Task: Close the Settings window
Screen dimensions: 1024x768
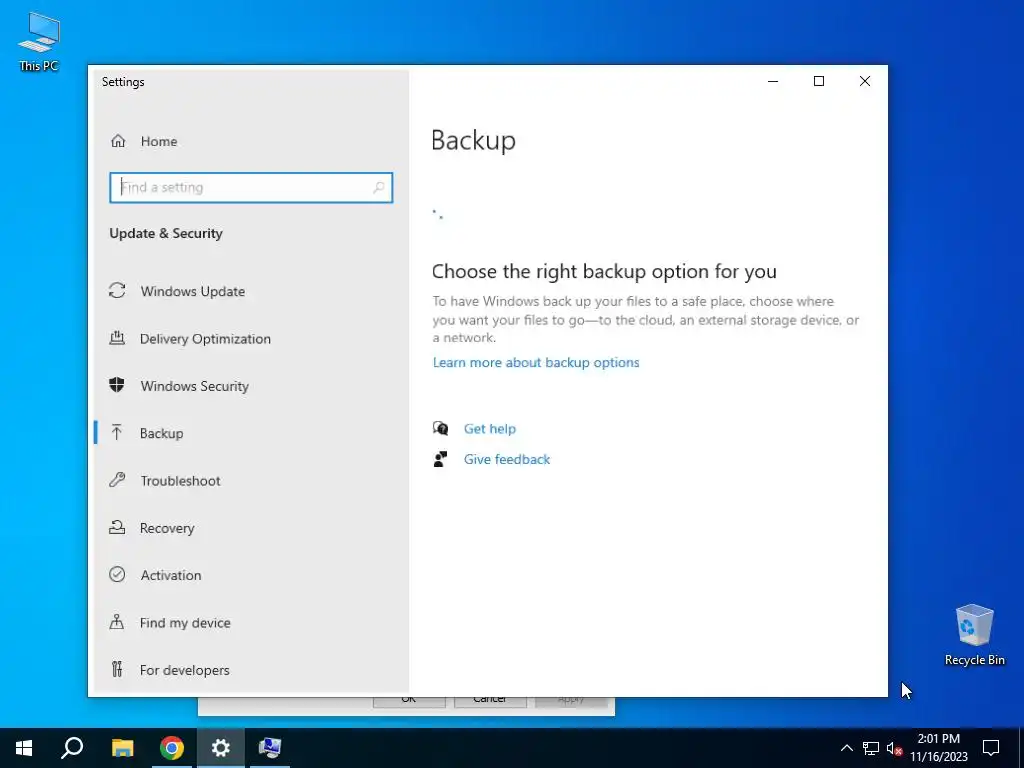Action: tap(865, 81)
